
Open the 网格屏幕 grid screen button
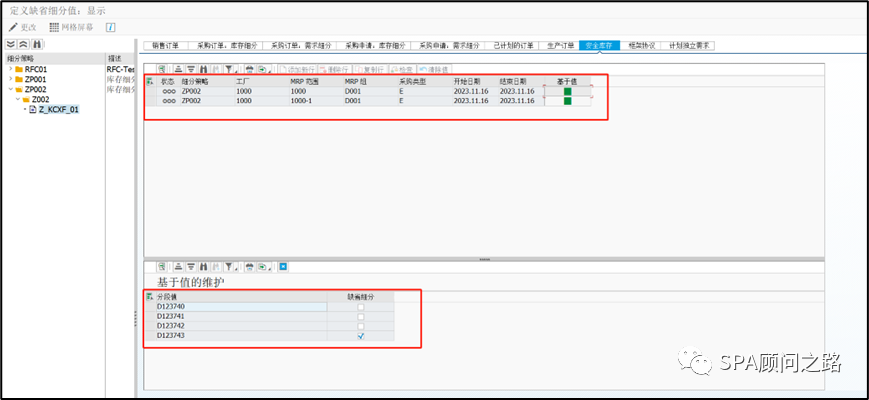click(71, 27)
